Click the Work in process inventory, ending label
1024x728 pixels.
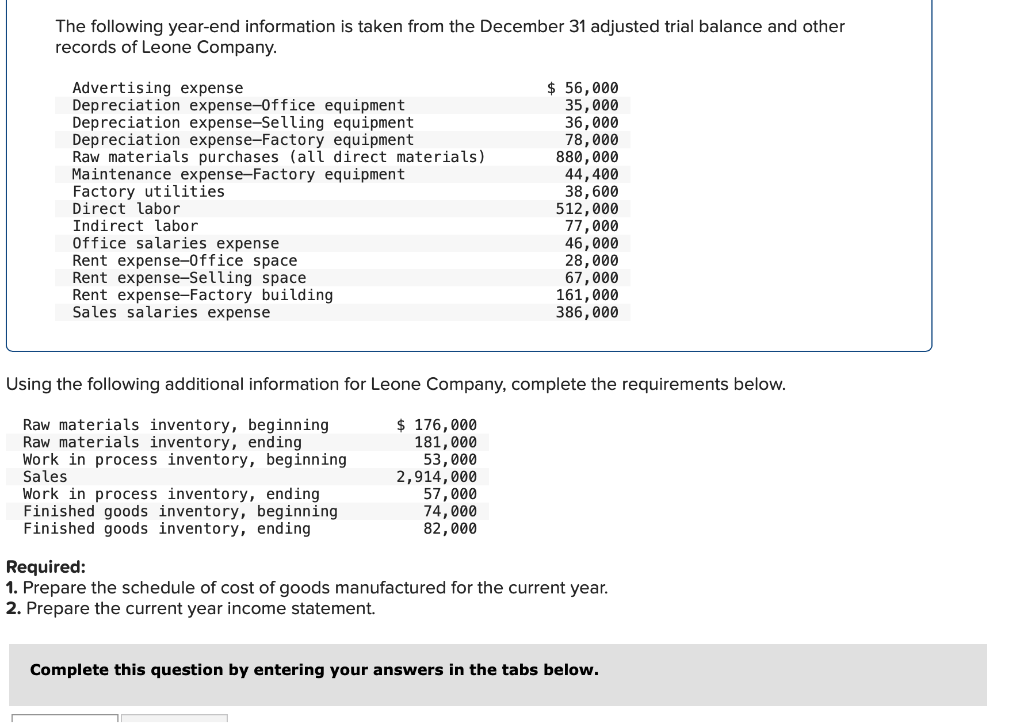coord(171,494)
